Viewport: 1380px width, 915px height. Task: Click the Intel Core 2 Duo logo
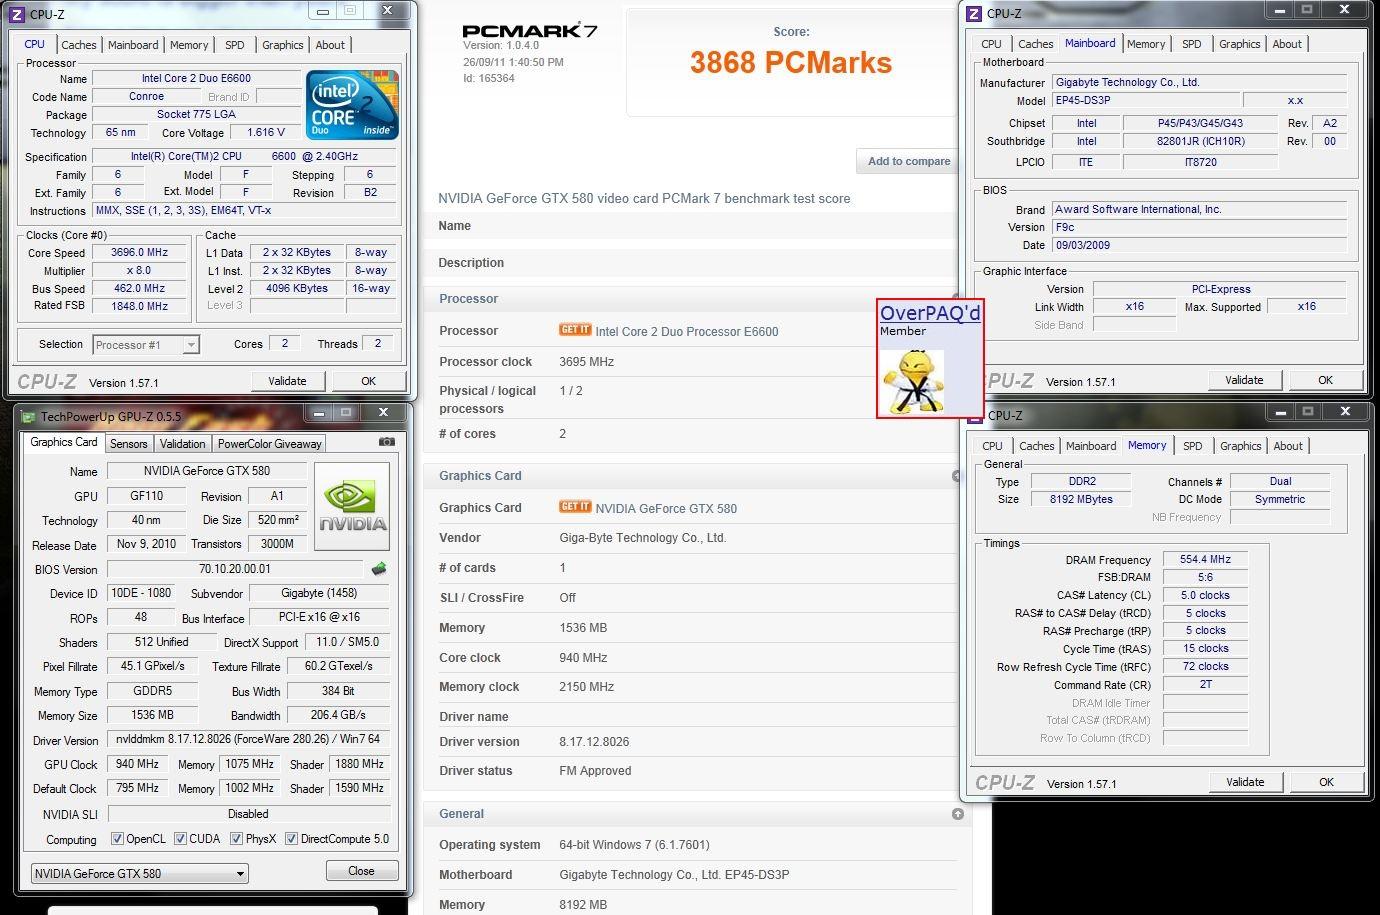[352, 105]
